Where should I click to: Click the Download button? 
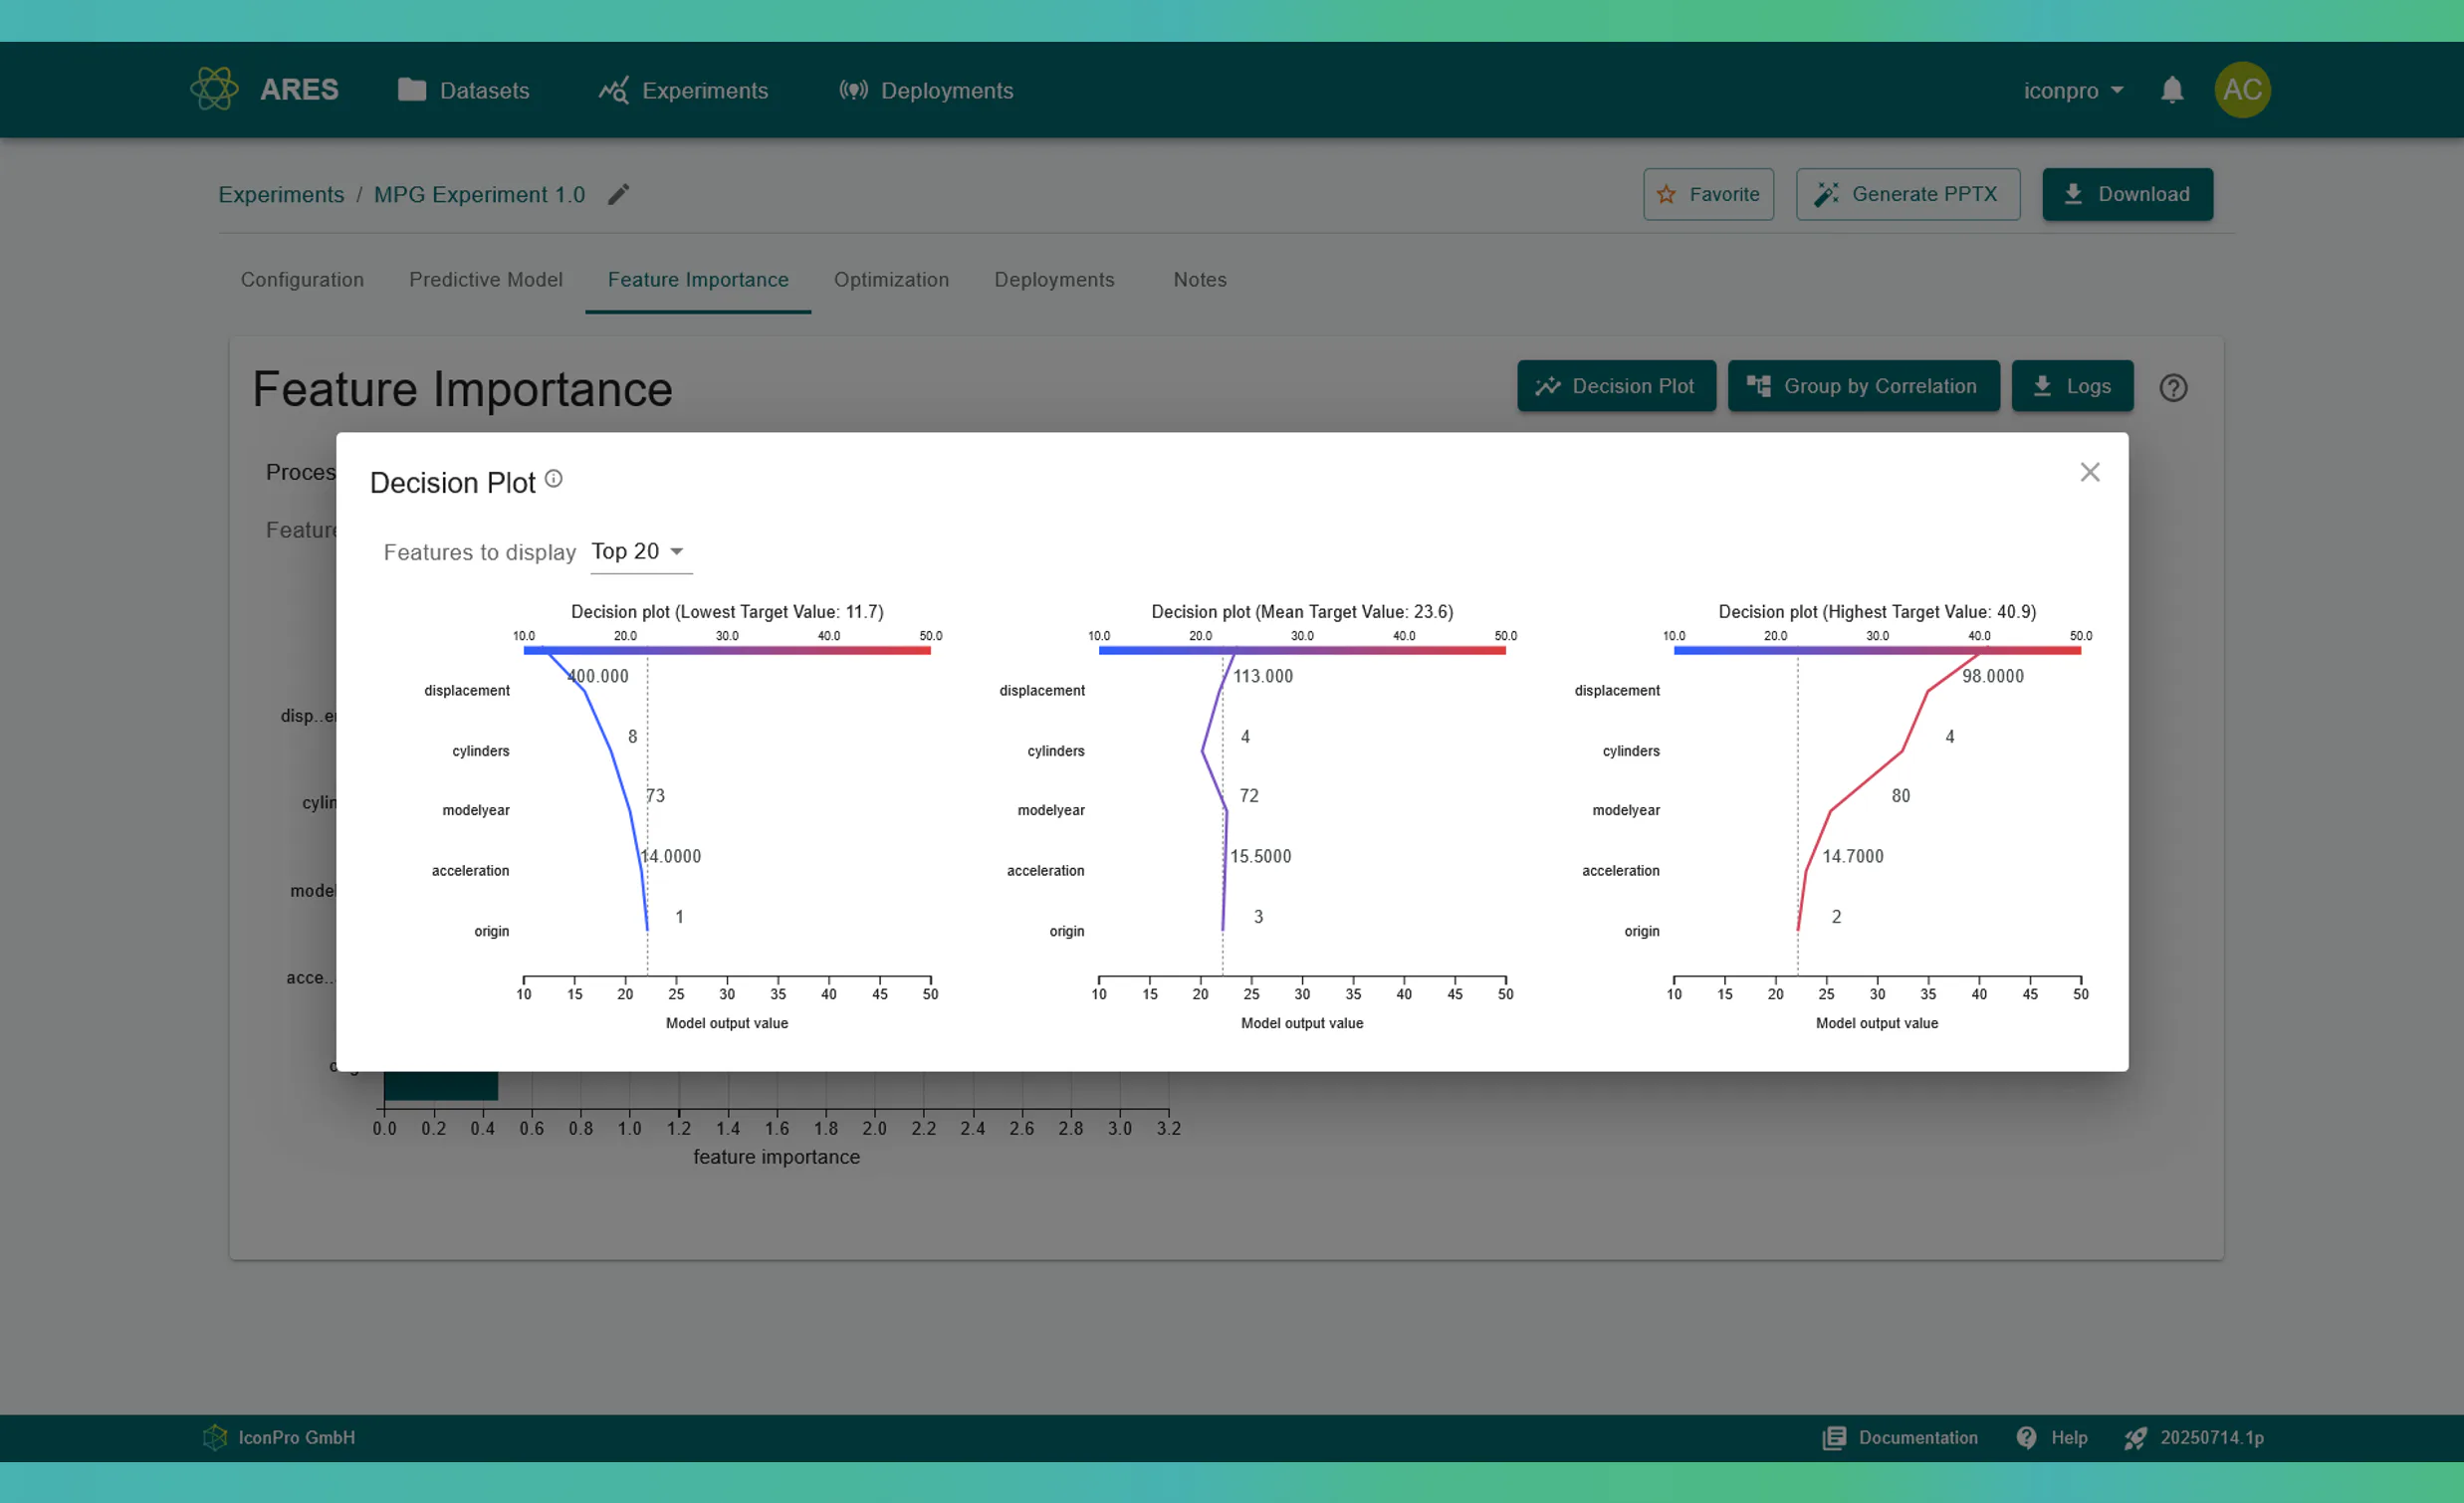pos(2127,194)
